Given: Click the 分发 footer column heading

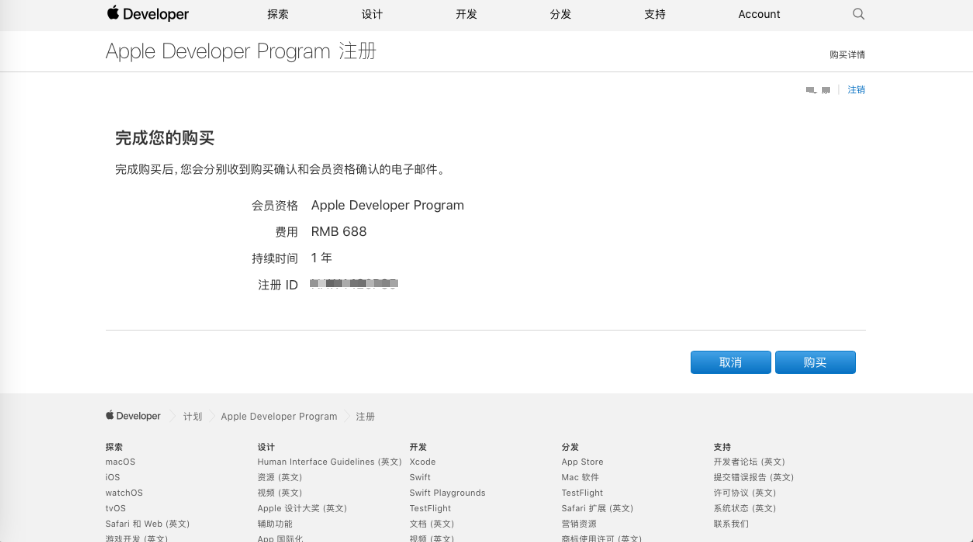Looking at the screenshot, I should 570,447.
